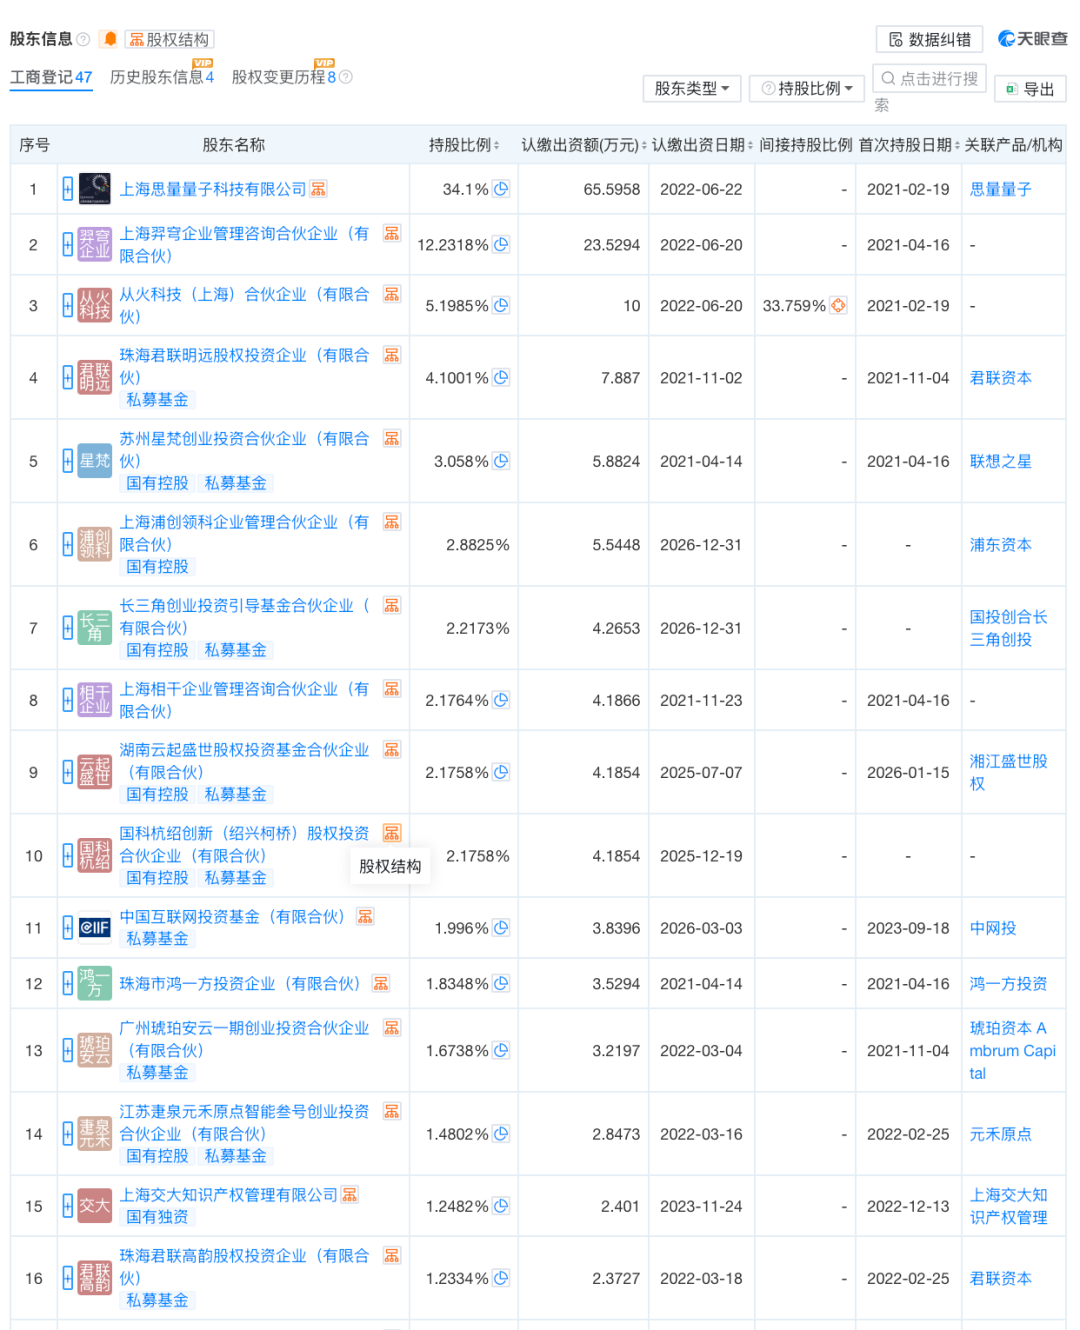Click the help icon beside 股权变更历程 8
The image size is (1080, 1330).
tap(346, 77)
